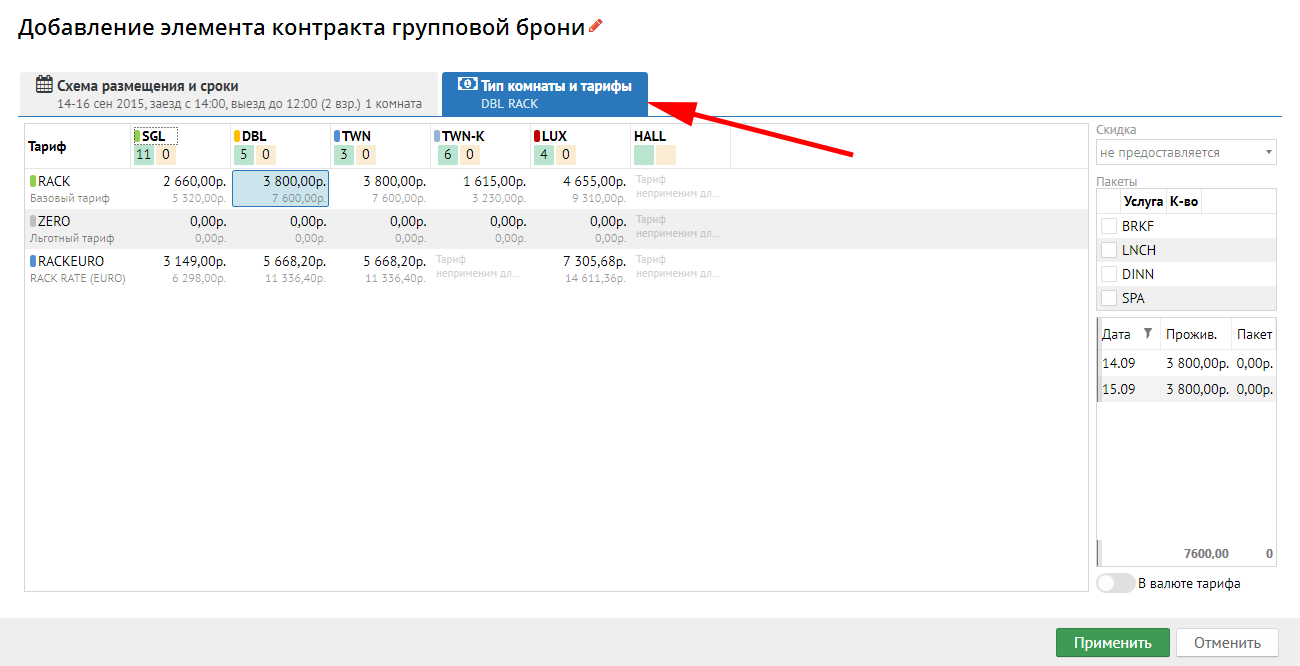Enable the LNCH package checkbox

(x=1108, y=250)
